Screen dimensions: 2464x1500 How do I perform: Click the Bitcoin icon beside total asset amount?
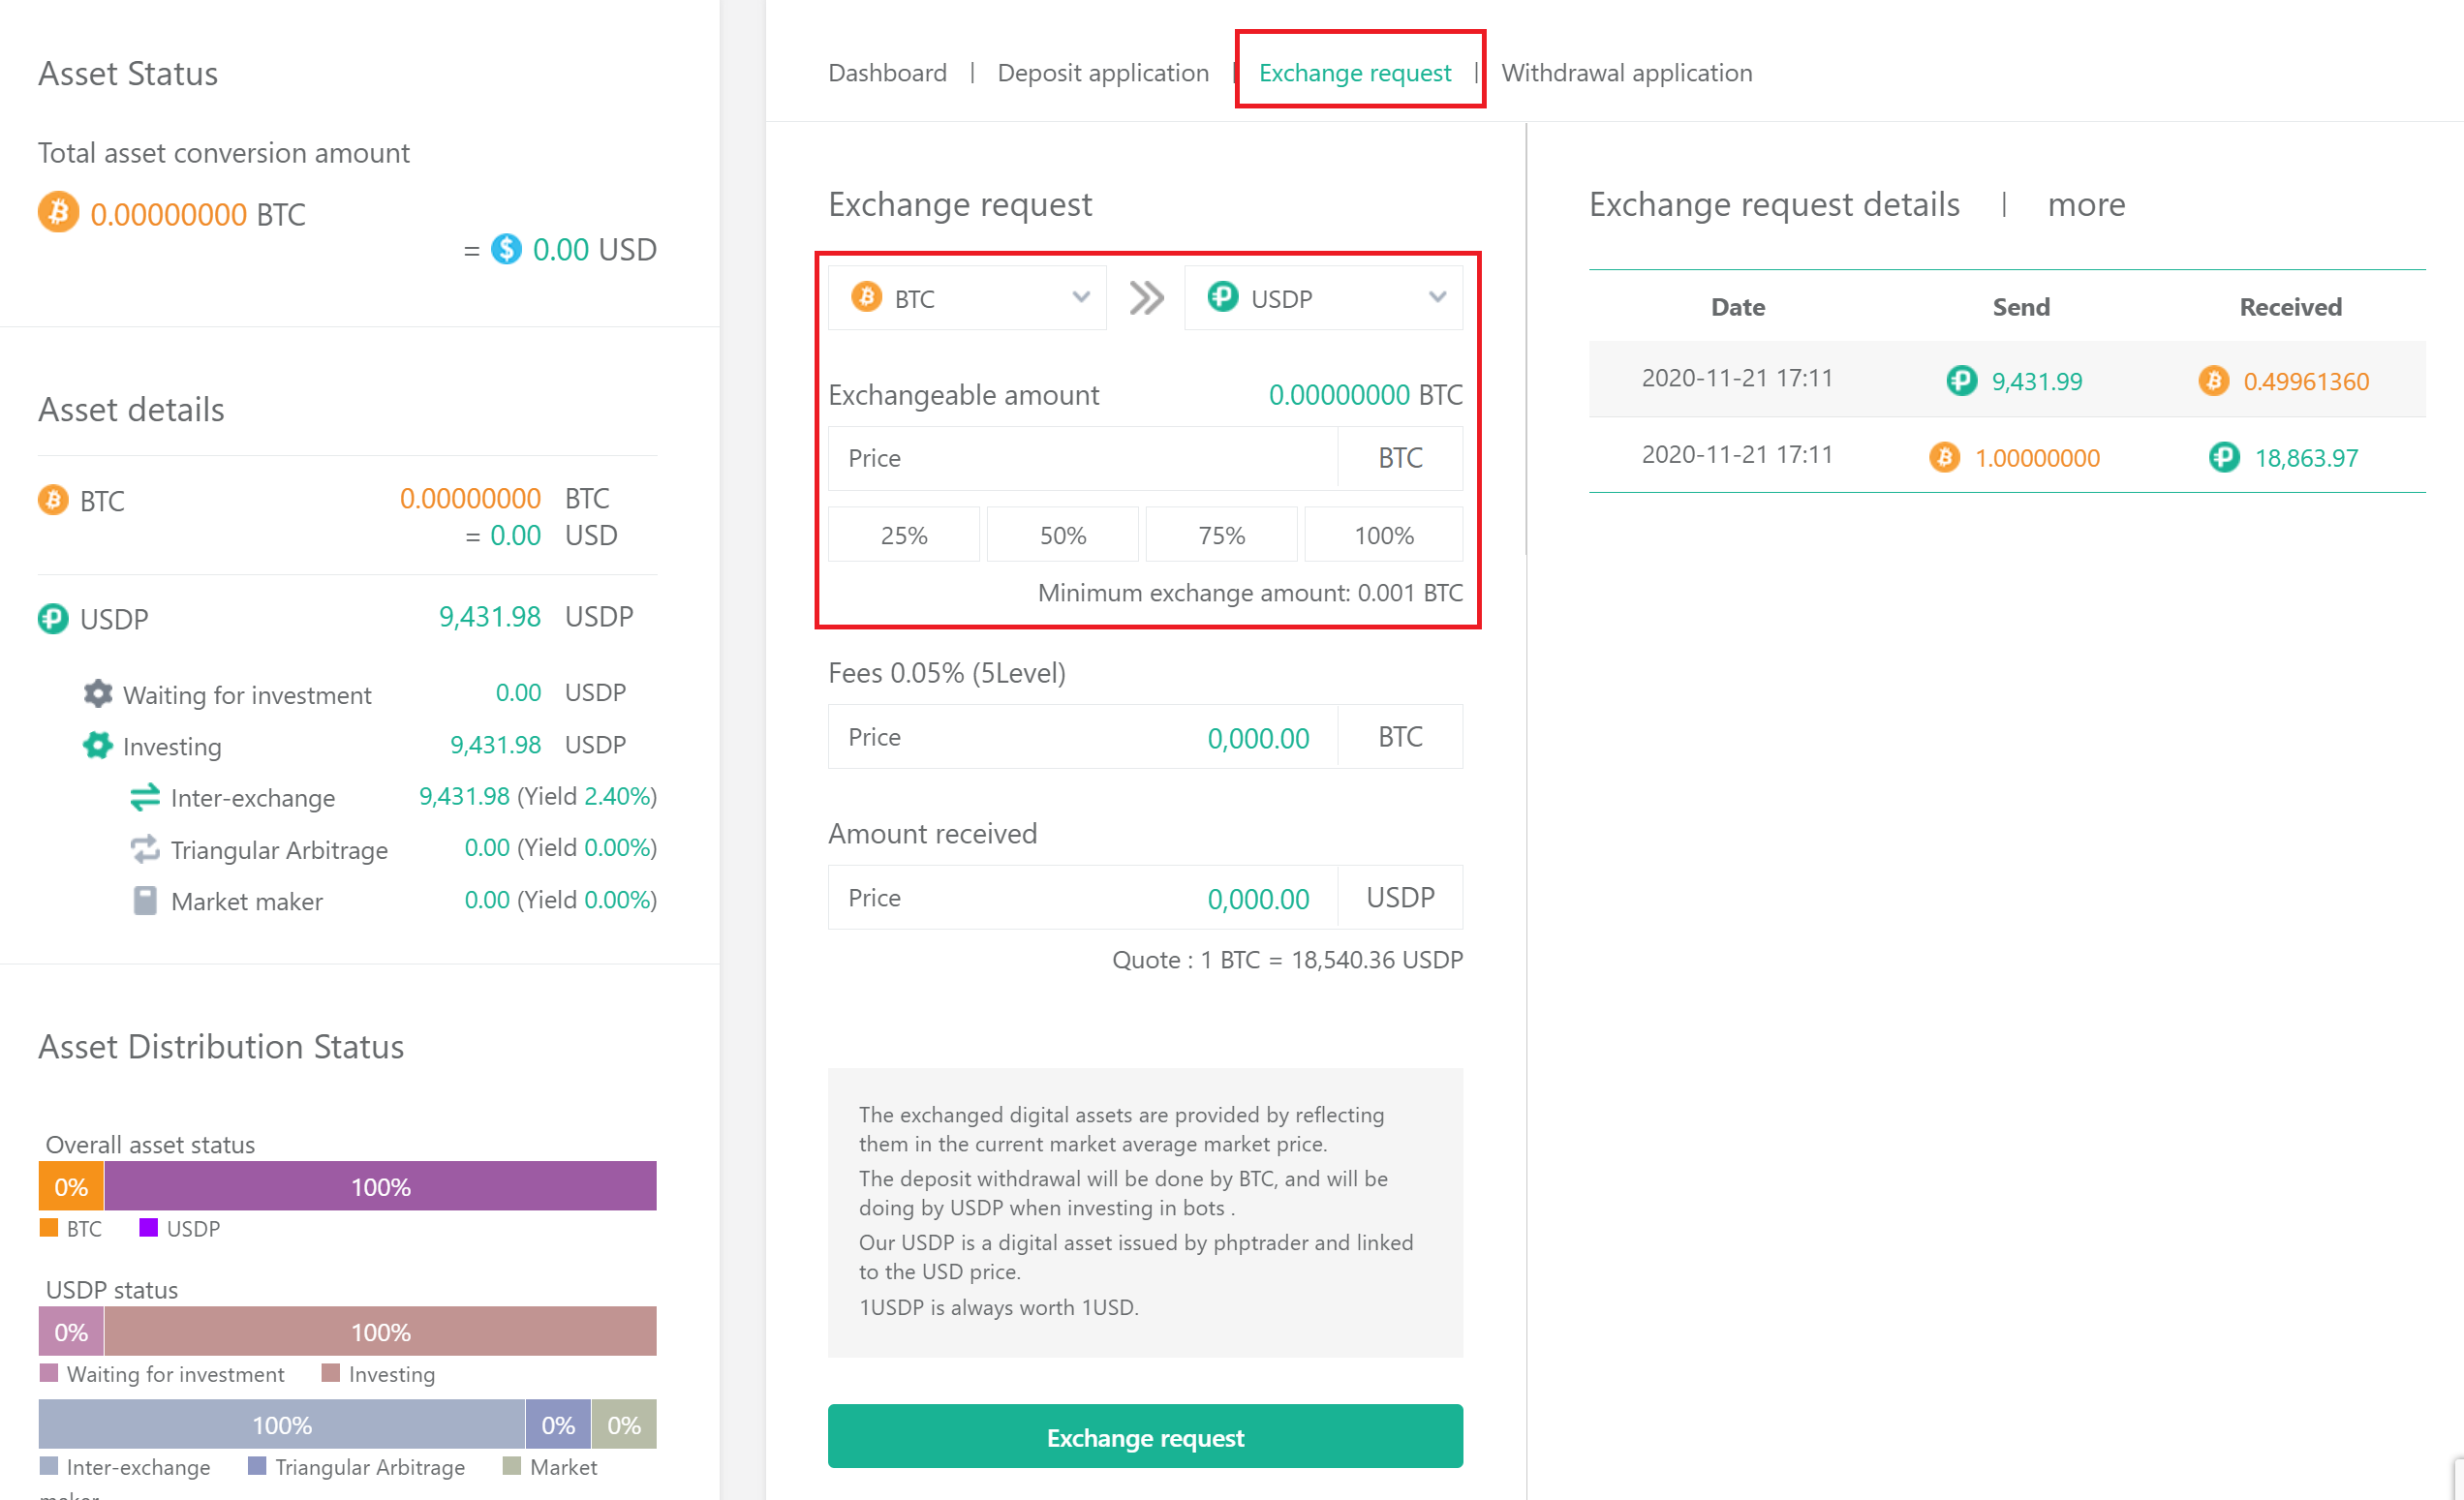point(58,213)
